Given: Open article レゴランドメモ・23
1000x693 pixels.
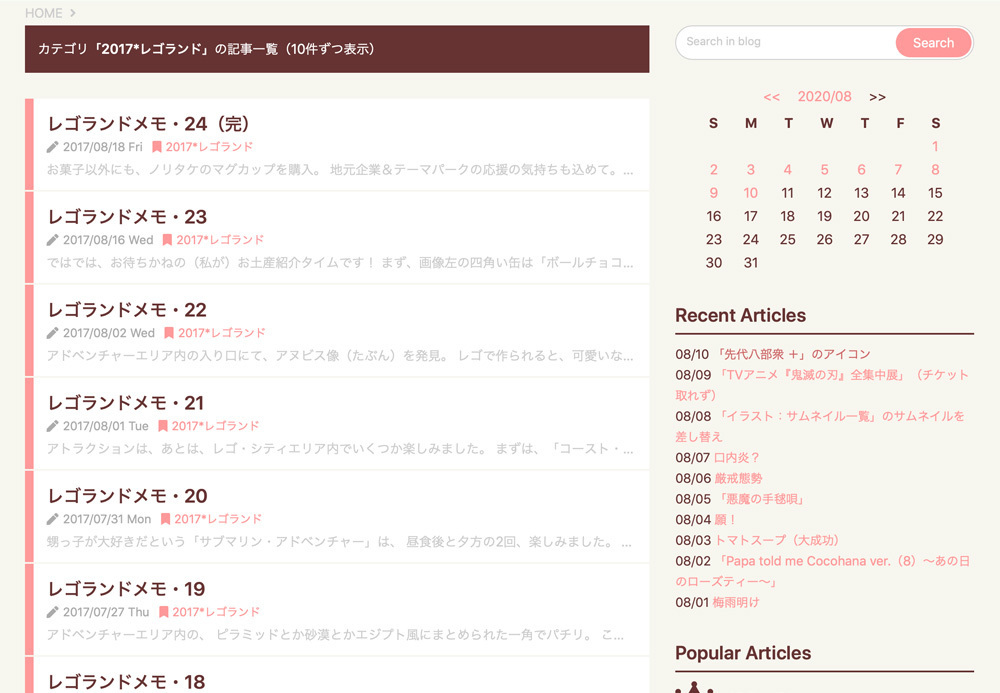Looking at the screenshot, I should pyautogui.click(x=128, y=217).
